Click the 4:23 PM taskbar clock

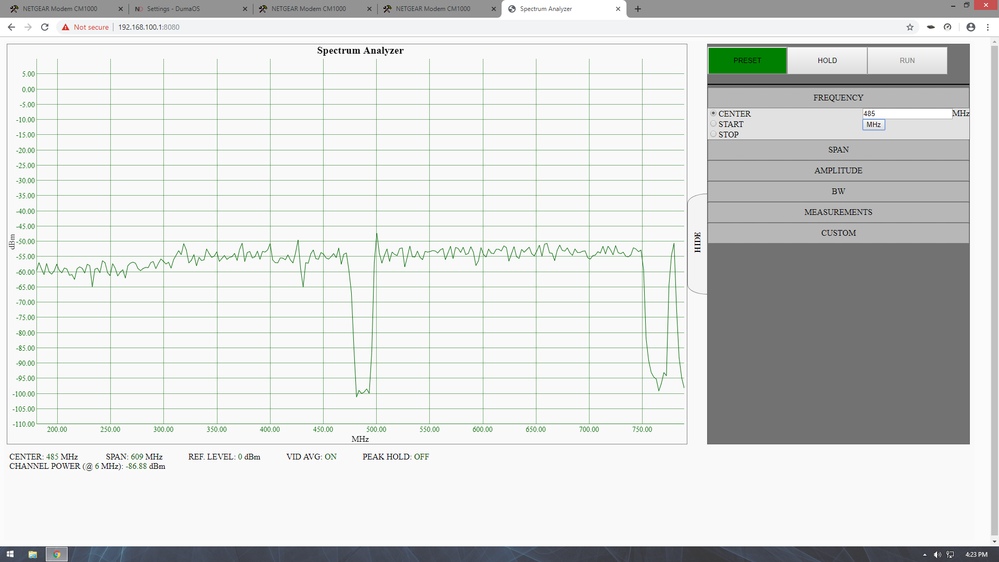coord(976,555)
